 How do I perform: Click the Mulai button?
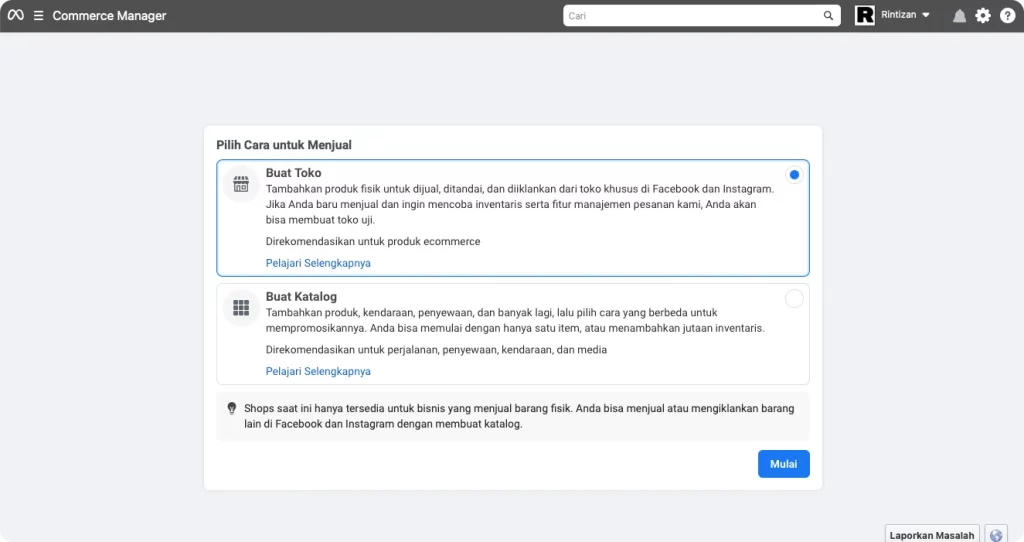(x=784, y=464)
